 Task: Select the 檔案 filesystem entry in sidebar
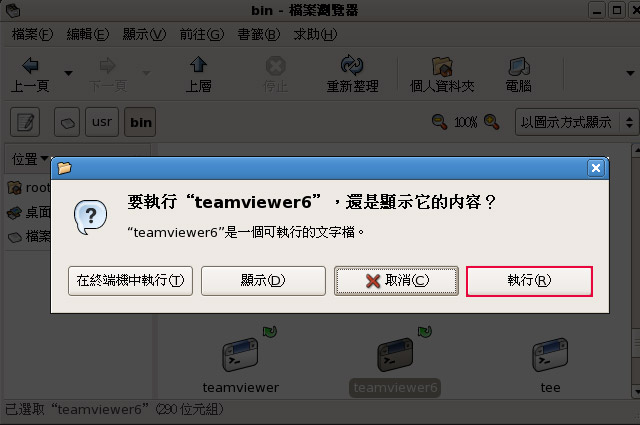pyautogui.click(x=29, y=236)
